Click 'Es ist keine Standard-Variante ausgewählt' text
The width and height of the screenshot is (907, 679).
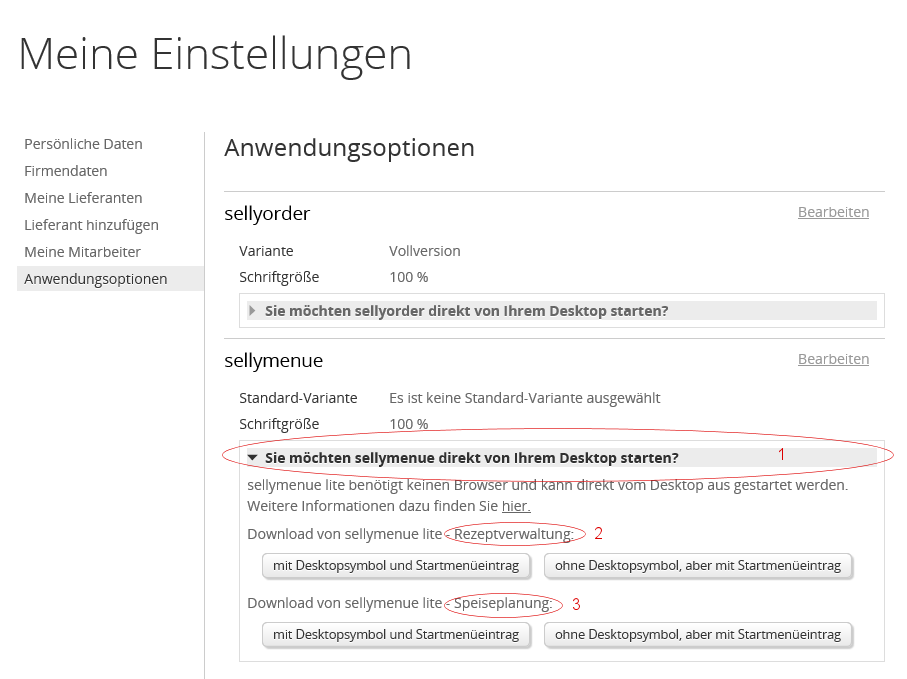coord(525,398)
